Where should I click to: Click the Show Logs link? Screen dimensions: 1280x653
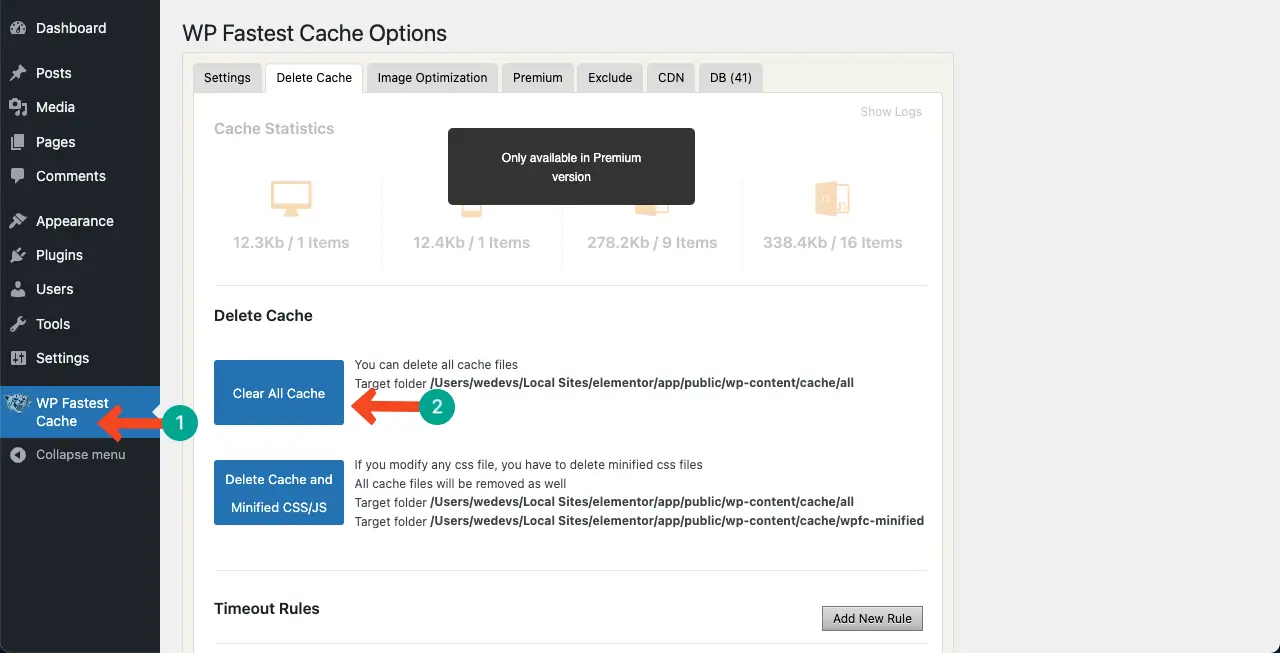891,112
